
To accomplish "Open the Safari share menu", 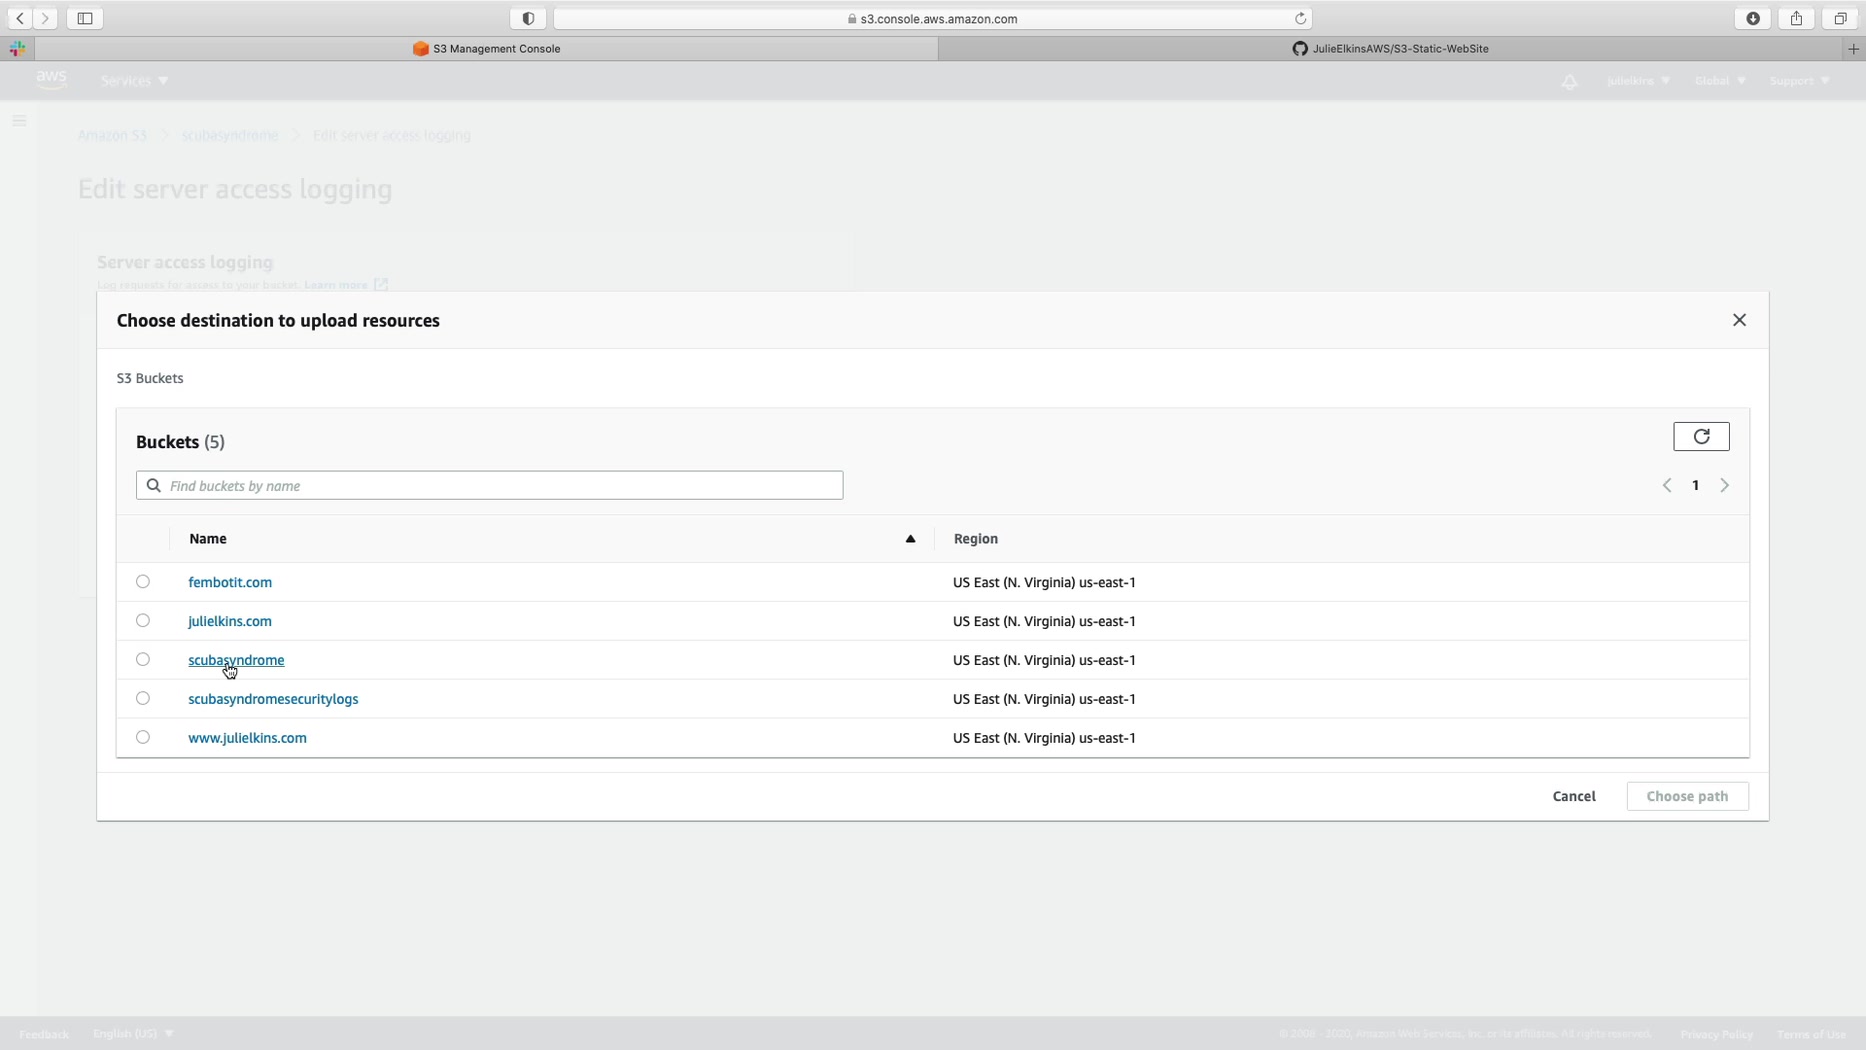I will [x=1797, y=18].
